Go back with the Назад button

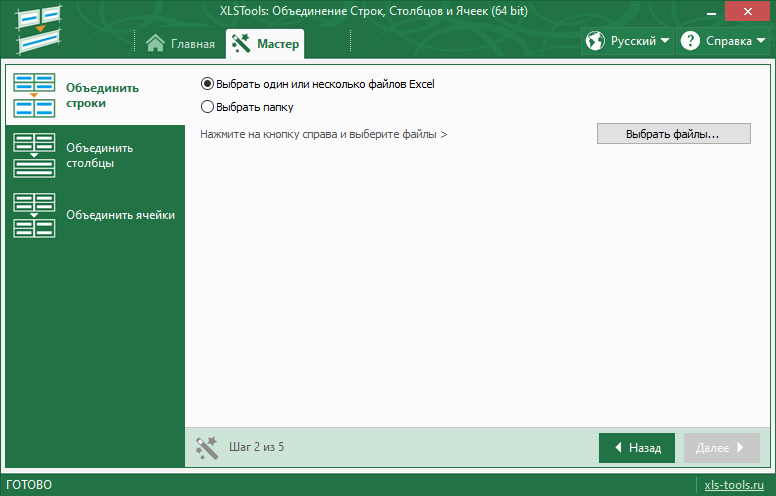coord(636,448)
